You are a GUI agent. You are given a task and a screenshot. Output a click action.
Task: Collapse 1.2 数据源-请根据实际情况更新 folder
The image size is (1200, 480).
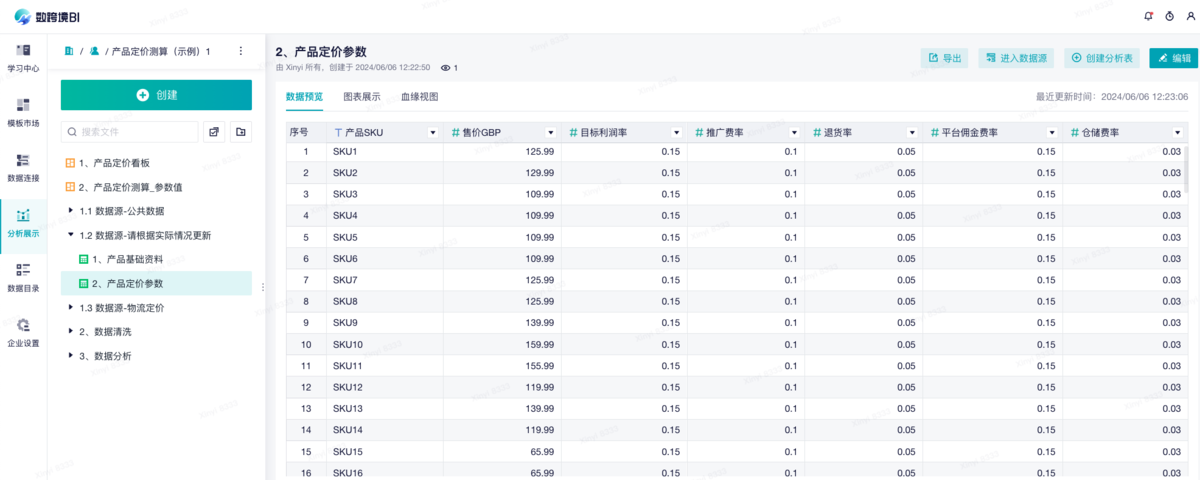click(70, 235)
